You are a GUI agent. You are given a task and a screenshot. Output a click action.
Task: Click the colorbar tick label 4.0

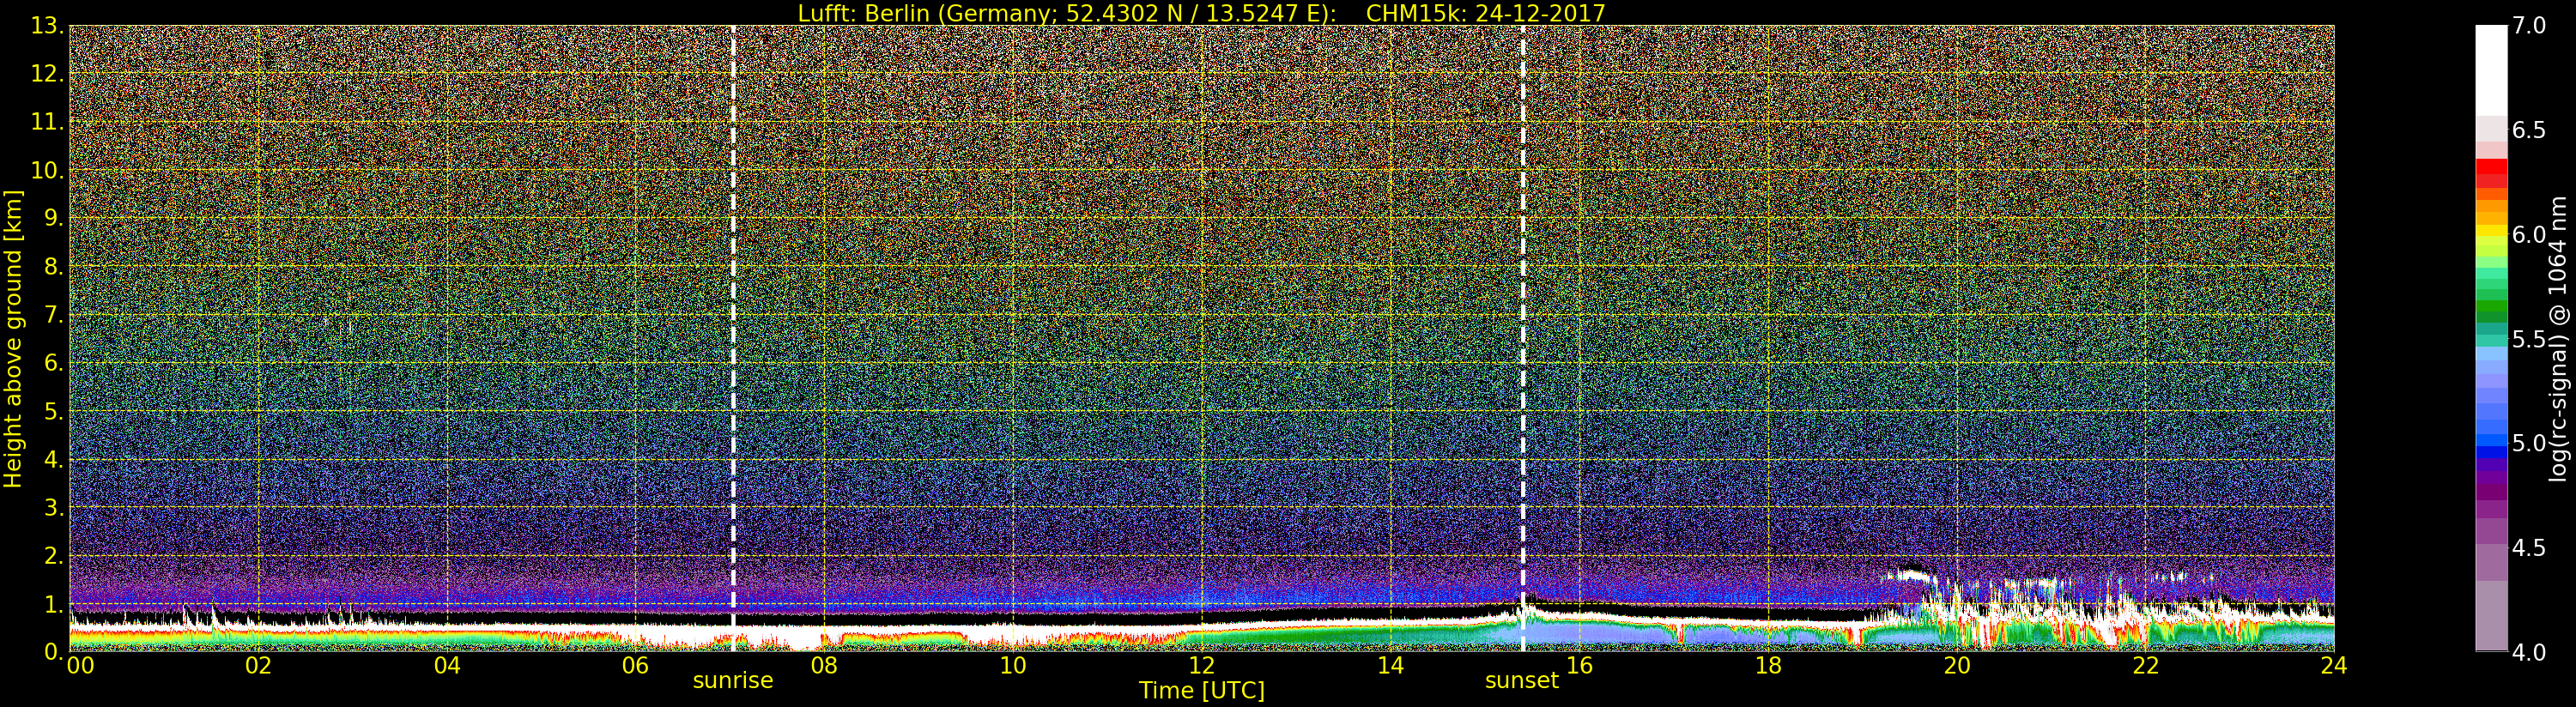(x=2529, y=653)
